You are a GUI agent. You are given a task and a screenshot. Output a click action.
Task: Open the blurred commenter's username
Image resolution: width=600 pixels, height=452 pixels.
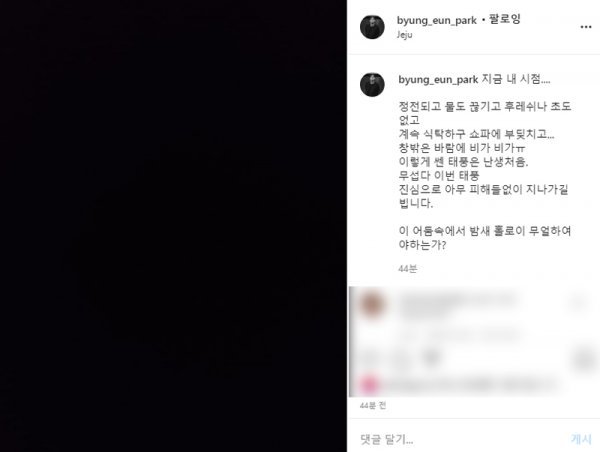[x=457, y=298]
